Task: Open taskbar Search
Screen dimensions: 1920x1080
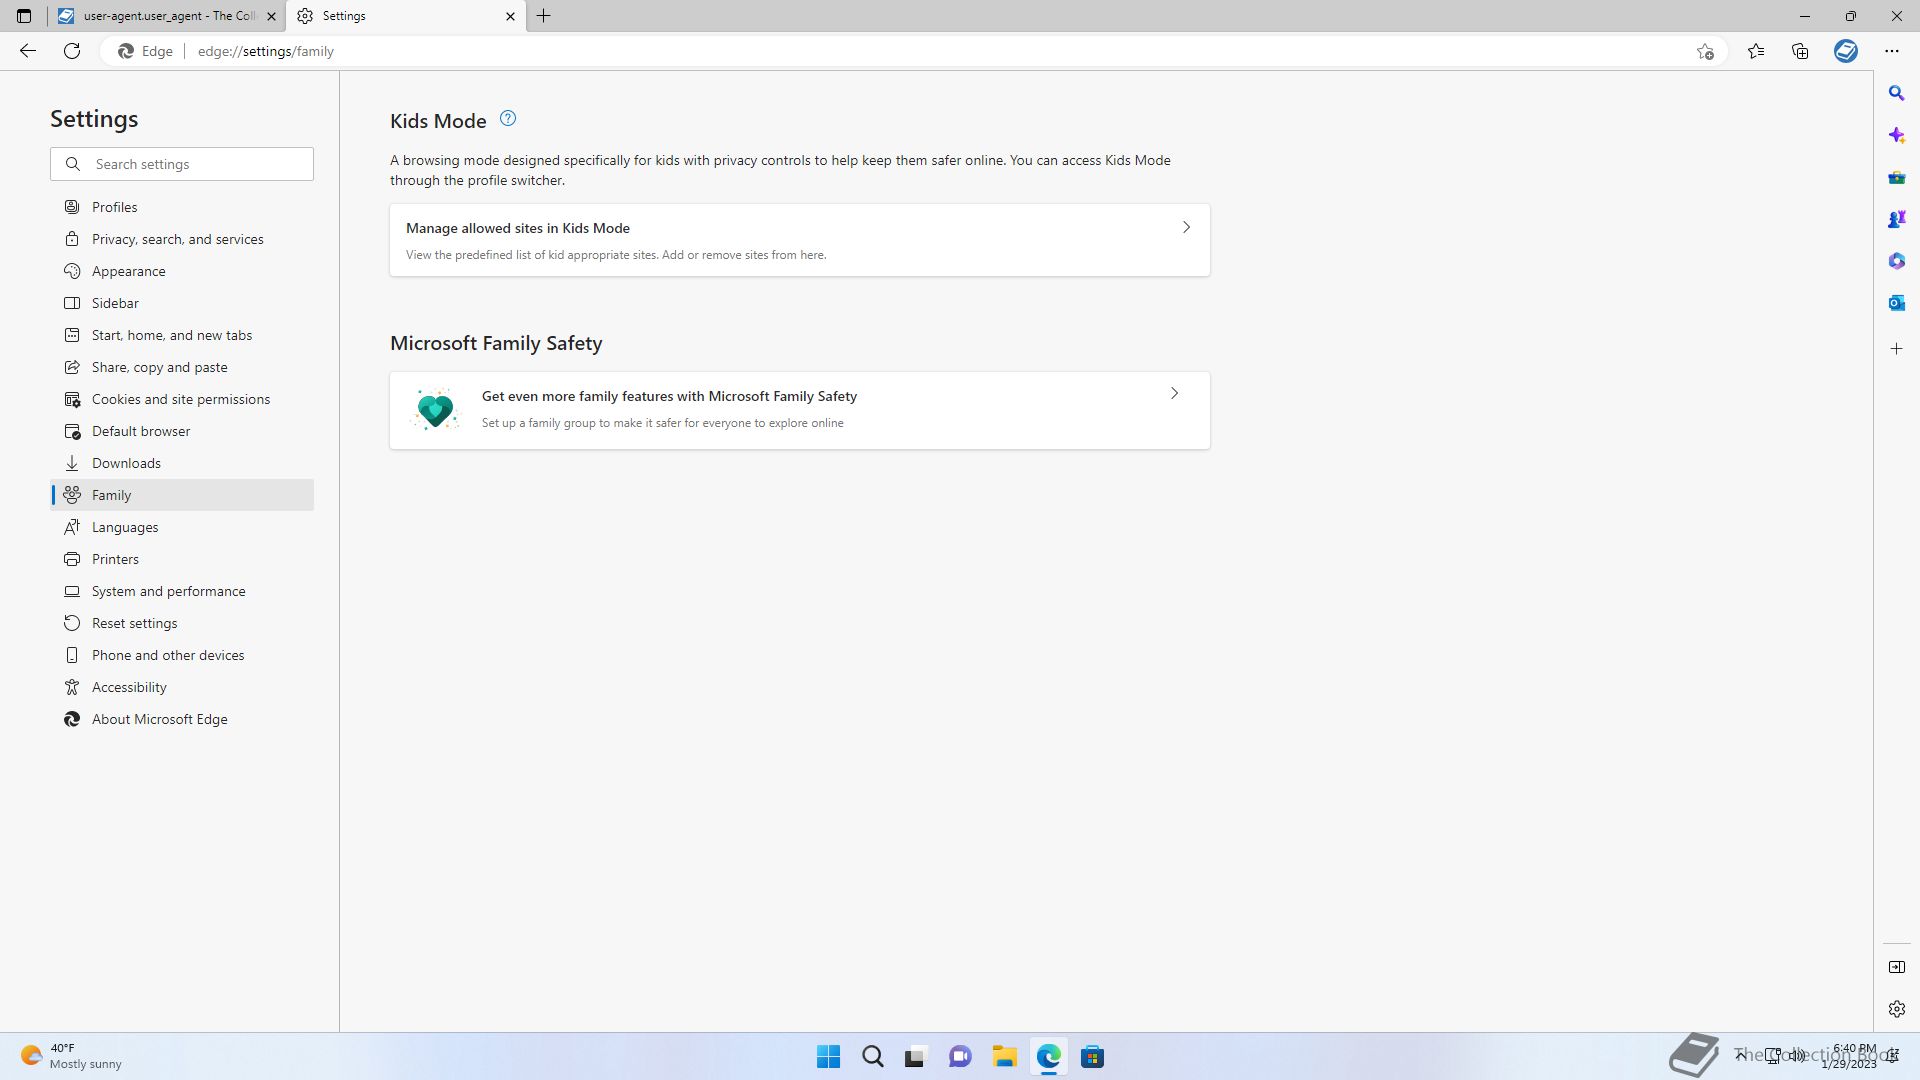Action: [873, 1057]
